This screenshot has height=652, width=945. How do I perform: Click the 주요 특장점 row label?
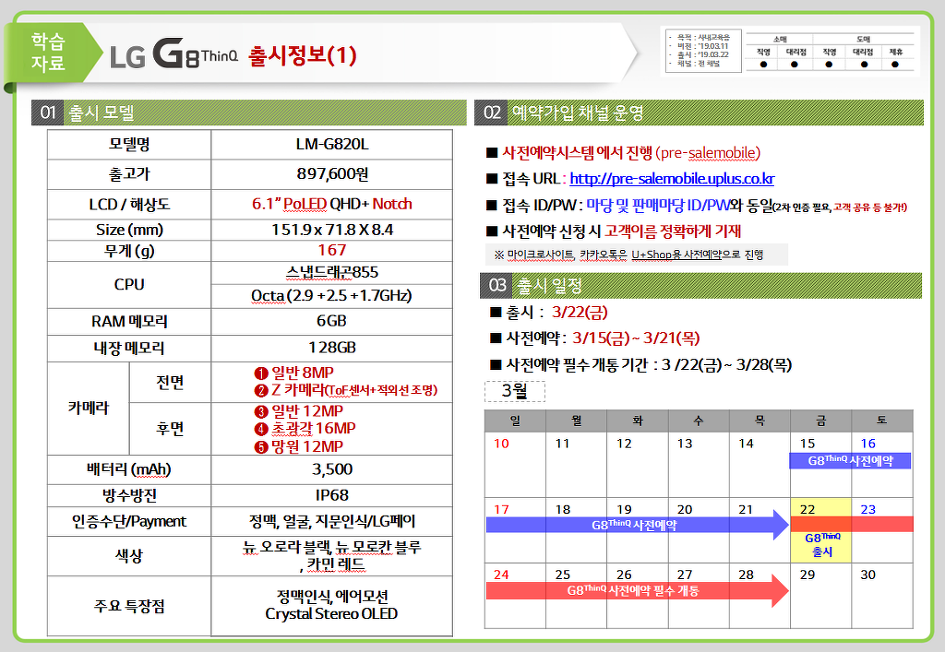[x=129, y=606]
